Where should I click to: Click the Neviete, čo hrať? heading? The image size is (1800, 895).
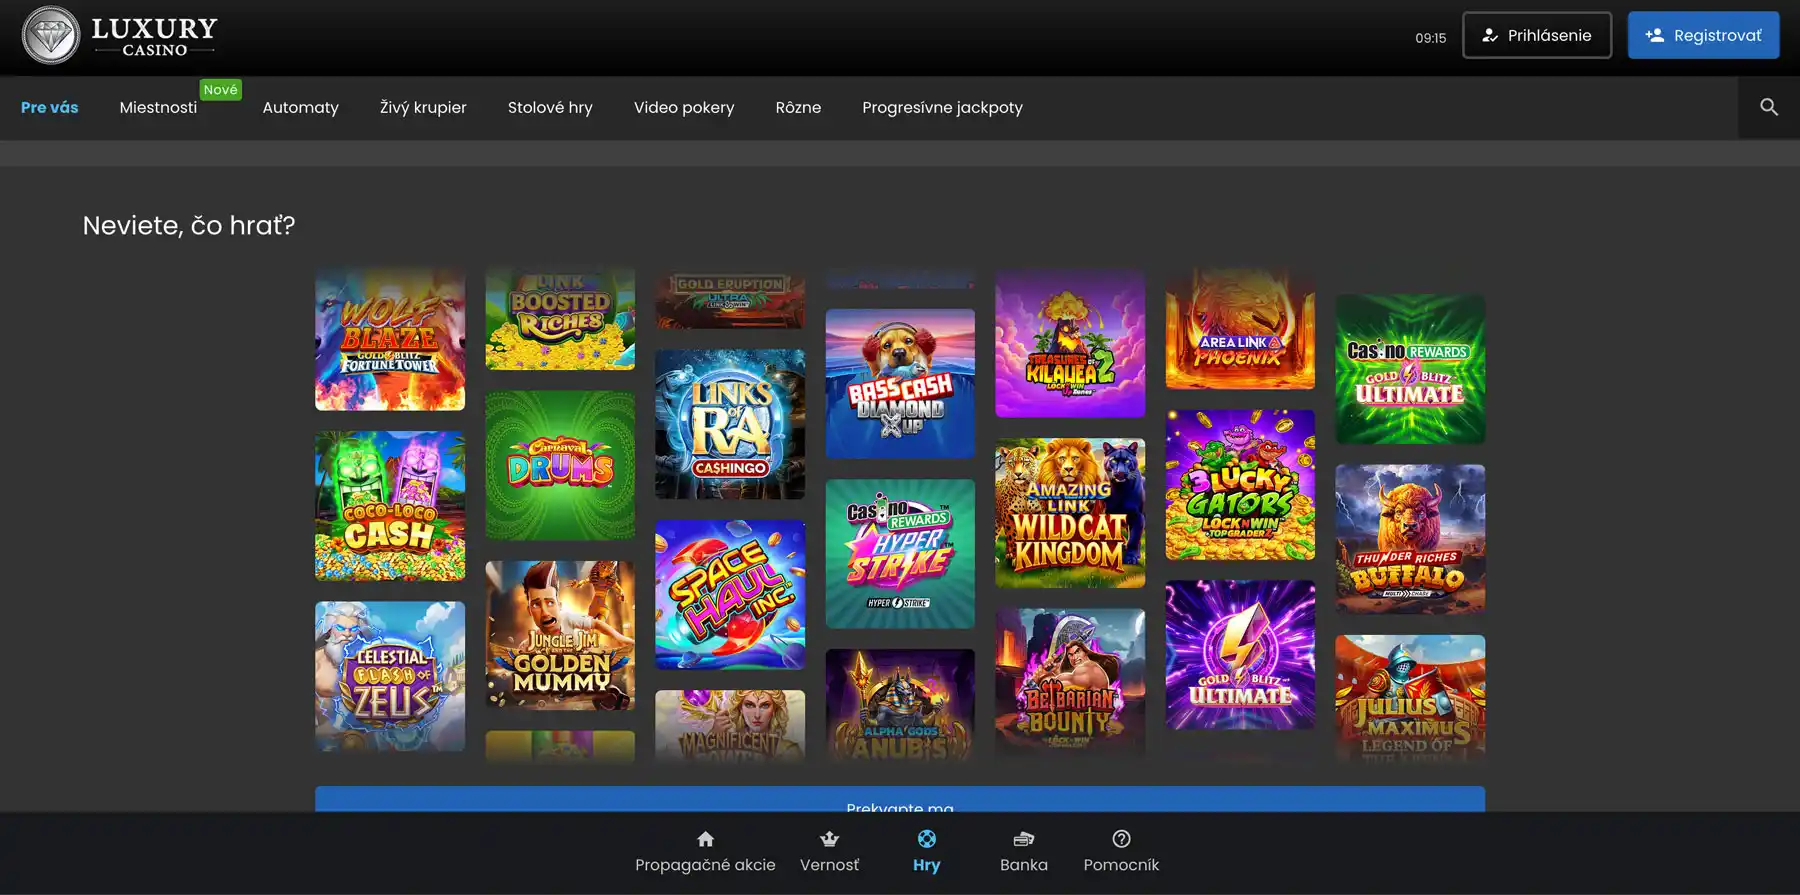(189, 226)
